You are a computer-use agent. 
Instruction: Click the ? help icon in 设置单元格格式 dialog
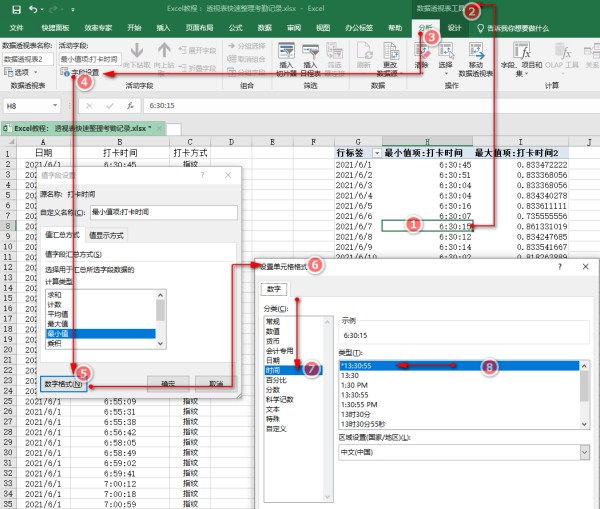(560, 266)
